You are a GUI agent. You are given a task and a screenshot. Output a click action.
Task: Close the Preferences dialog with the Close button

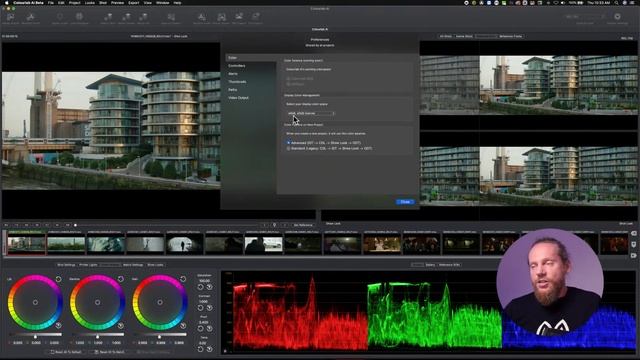click(405, 202)
